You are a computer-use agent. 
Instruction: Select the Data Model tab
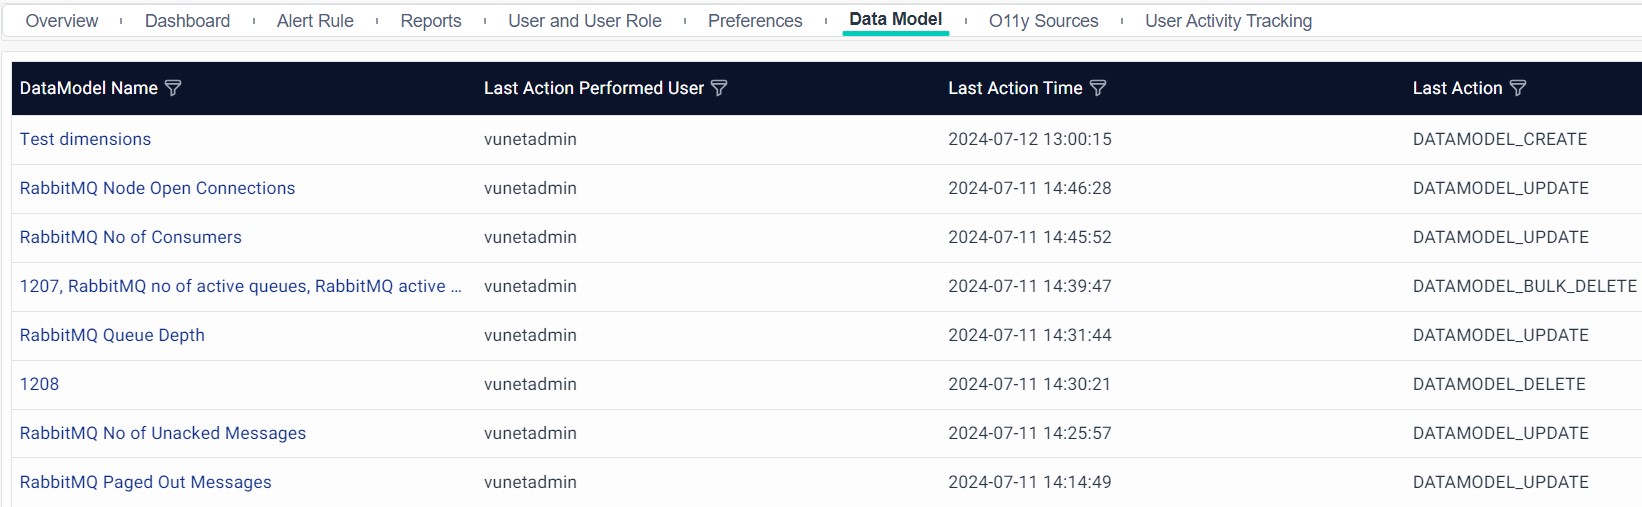[895, 19]
